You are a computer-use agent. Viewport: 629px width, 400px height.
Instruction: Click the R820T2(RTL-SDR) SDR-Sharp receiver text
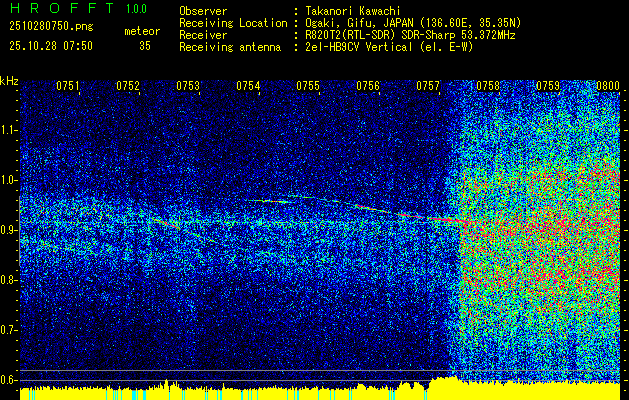tap(410, 35)
